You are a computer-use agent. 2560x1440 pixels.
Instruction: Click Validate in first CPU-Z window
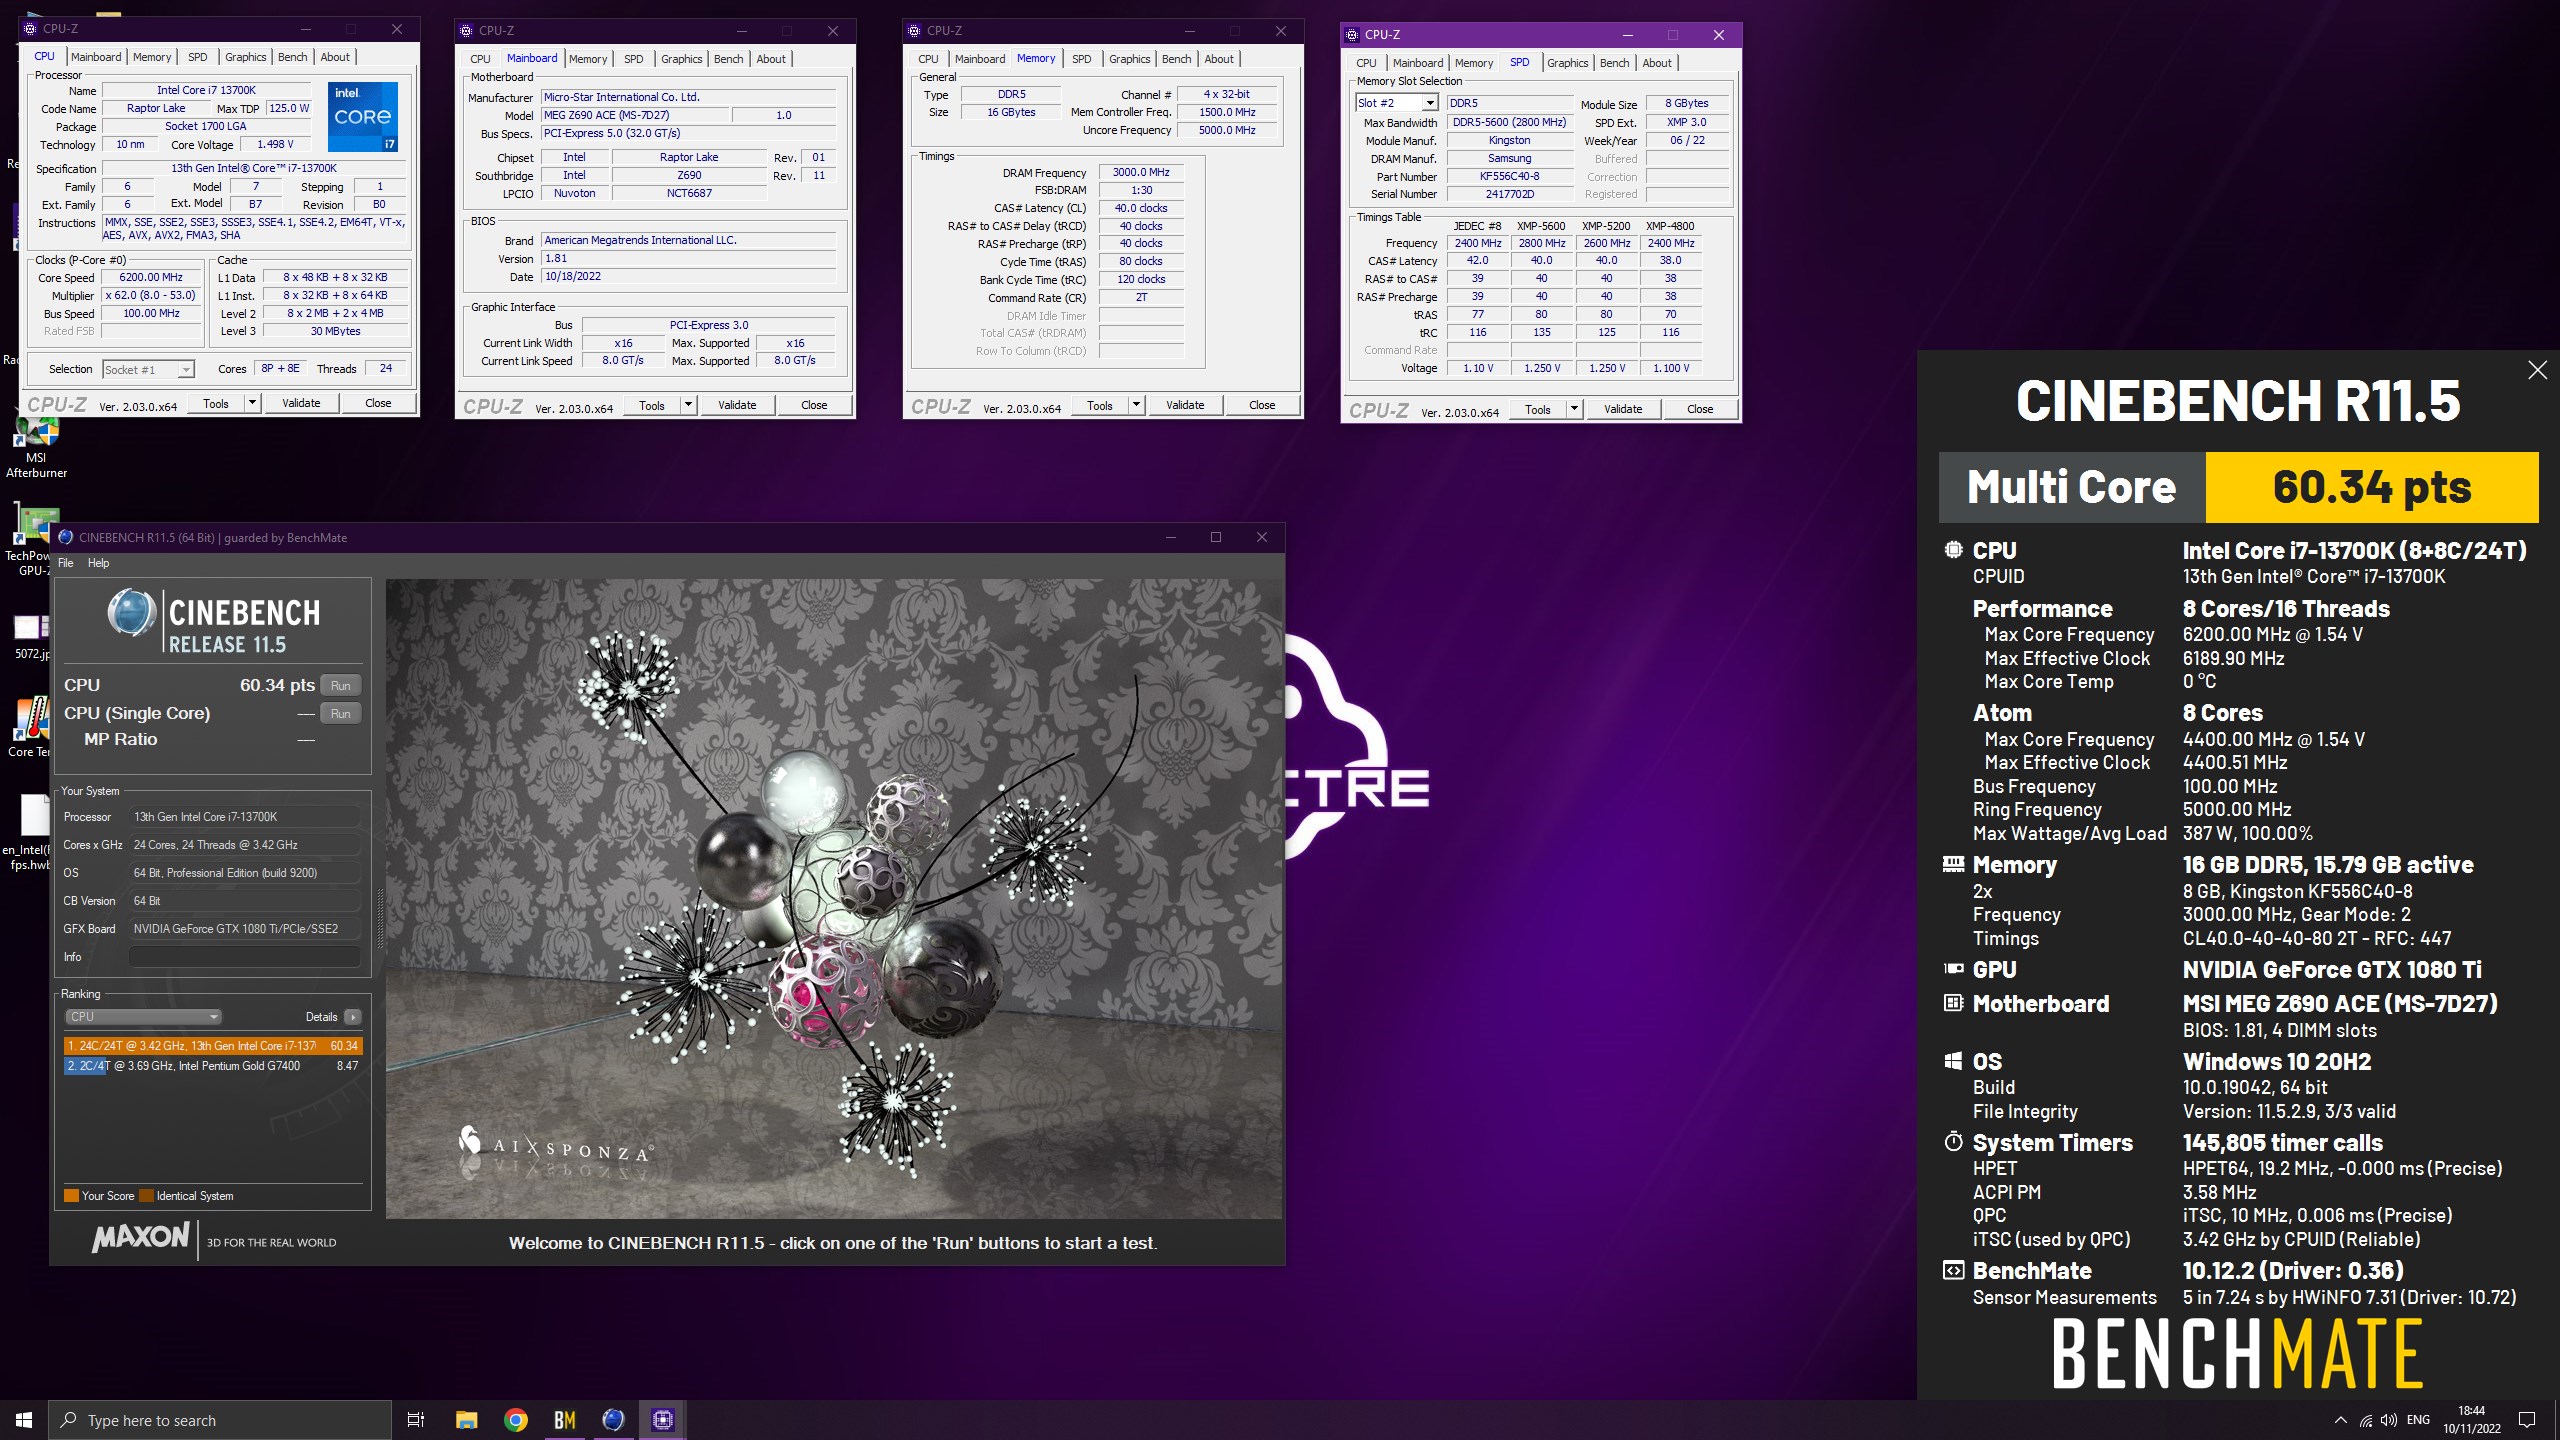click(301, 403)
